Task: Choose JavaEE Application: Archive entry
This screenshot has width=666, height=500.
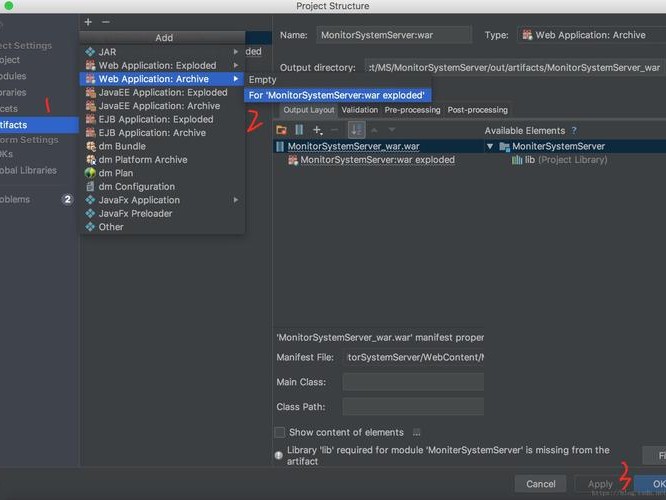Action: [162, 106]
